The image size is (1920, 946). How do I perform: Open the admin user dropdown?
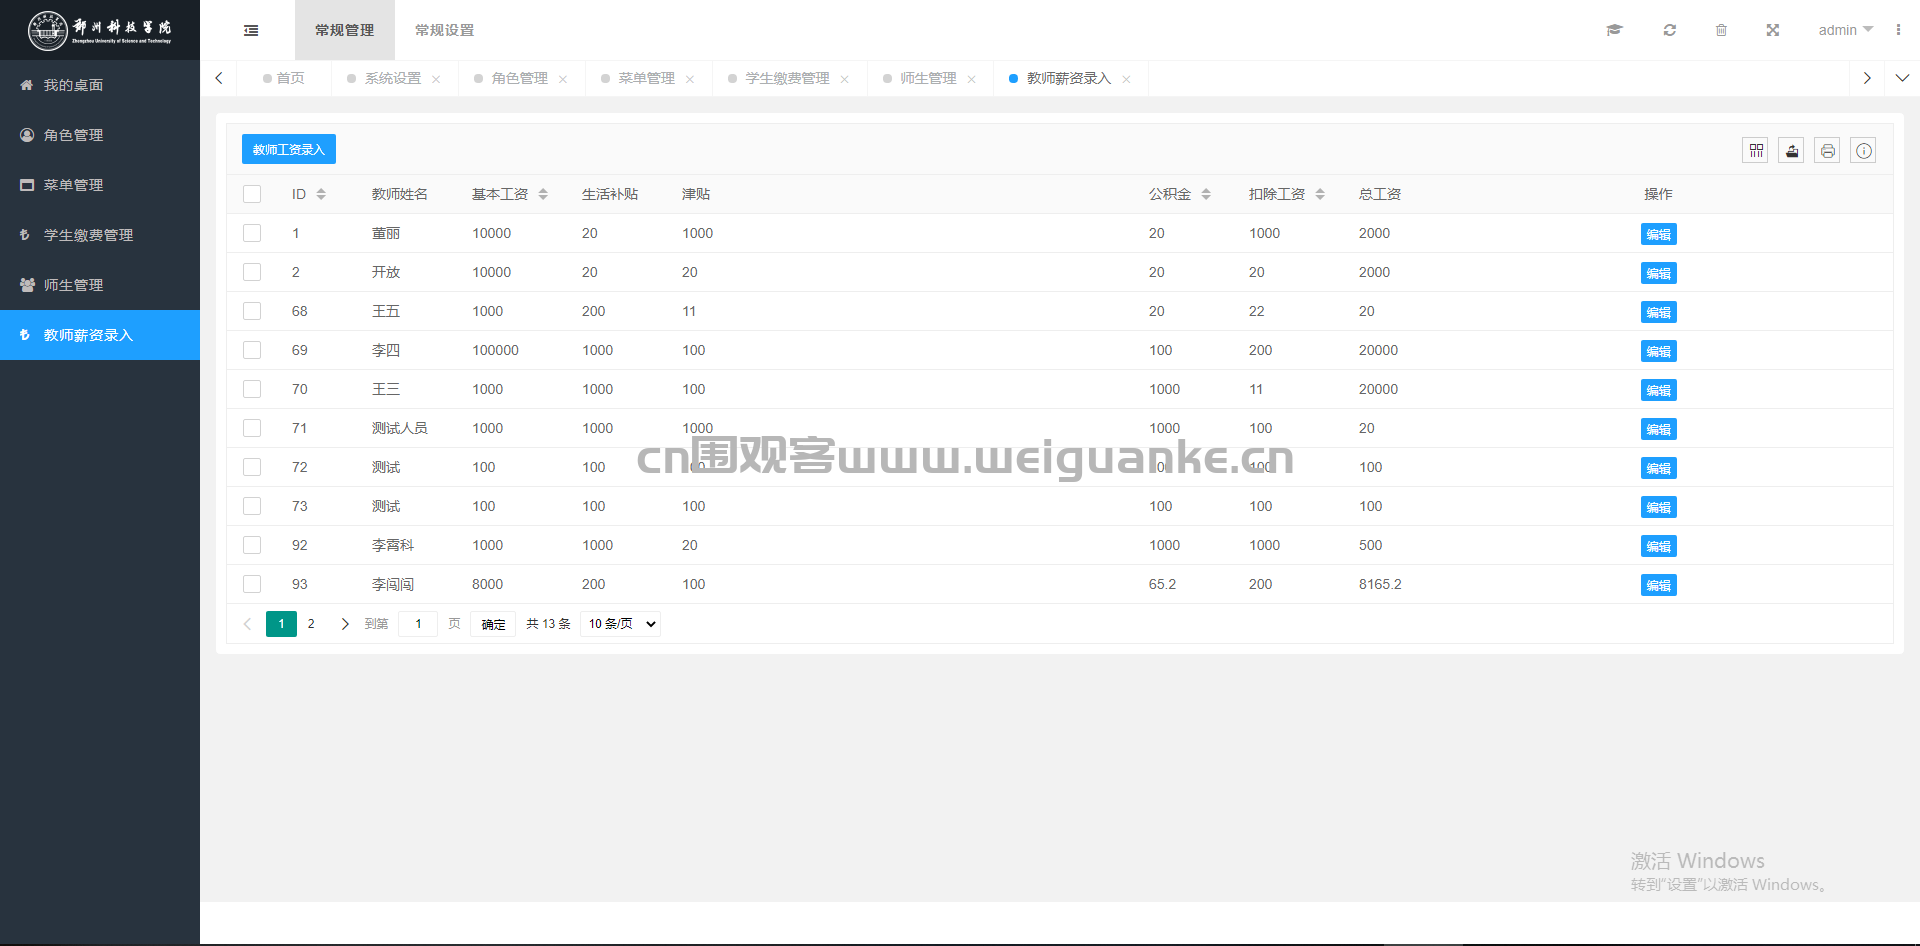coord(1845,30)
